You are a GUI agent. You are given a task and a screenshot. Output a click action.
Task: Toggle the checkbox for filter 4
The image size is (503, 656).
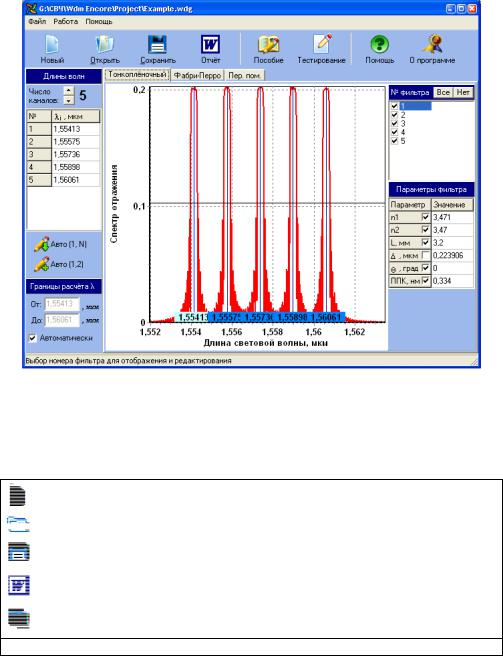[x=394, y=132]
